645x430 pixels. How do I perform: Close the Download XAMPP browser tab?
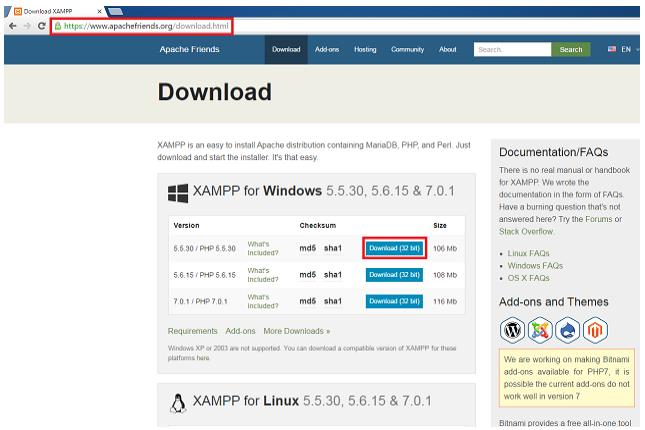pyautogui.click(x=99, y=12)
